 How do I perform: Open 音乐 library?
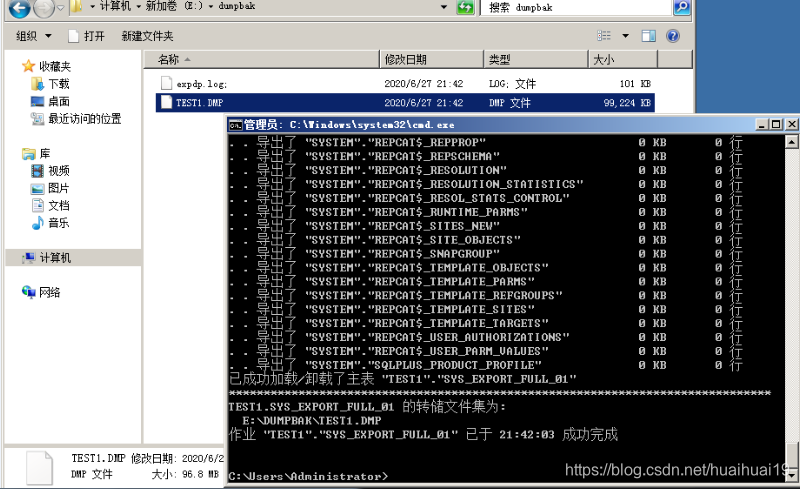point(50,223)
